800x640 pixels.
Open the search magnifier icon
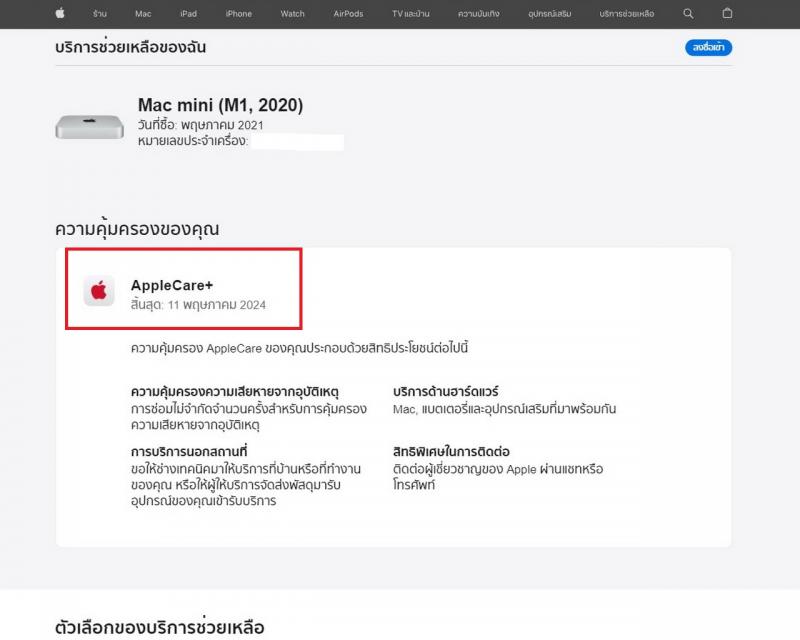[688, 14]
